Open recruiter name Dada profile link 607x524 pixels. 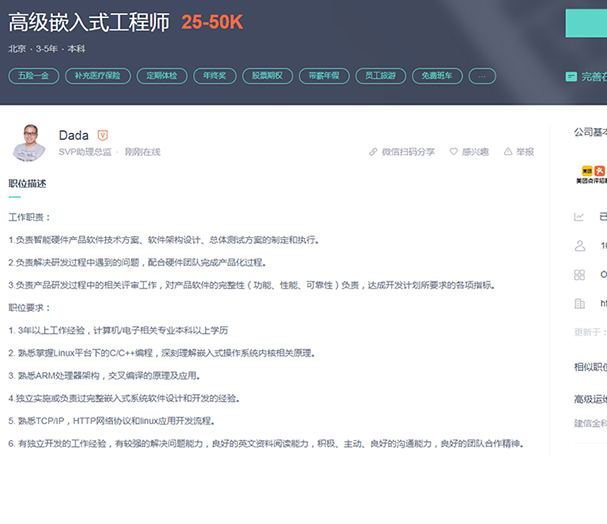[73, 135]
